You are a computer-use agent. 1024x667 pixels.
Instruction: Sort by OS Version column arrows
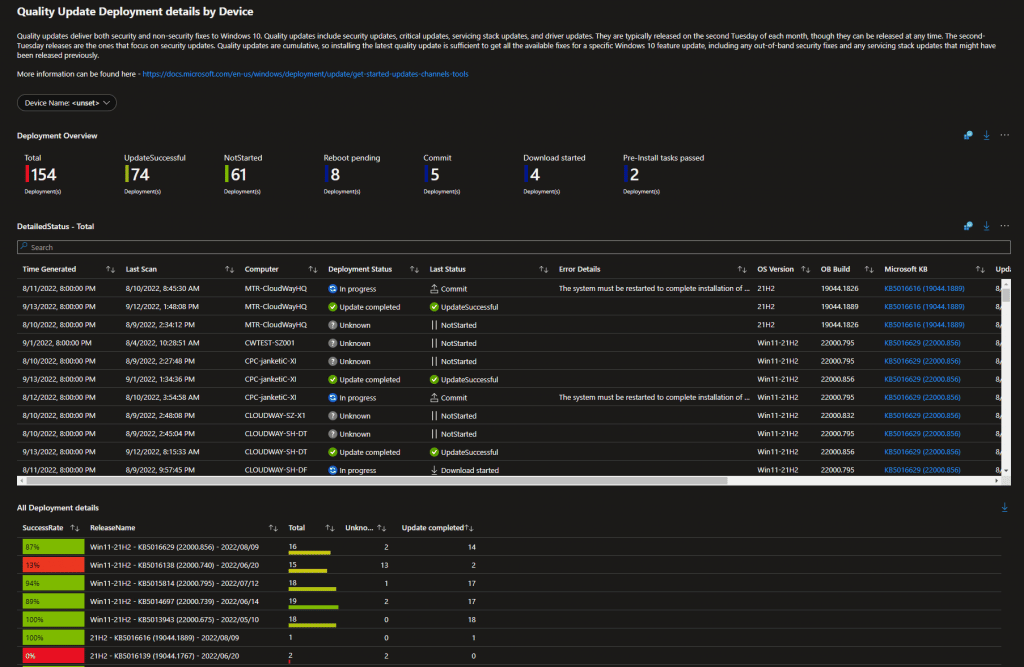tap(805, 269)
